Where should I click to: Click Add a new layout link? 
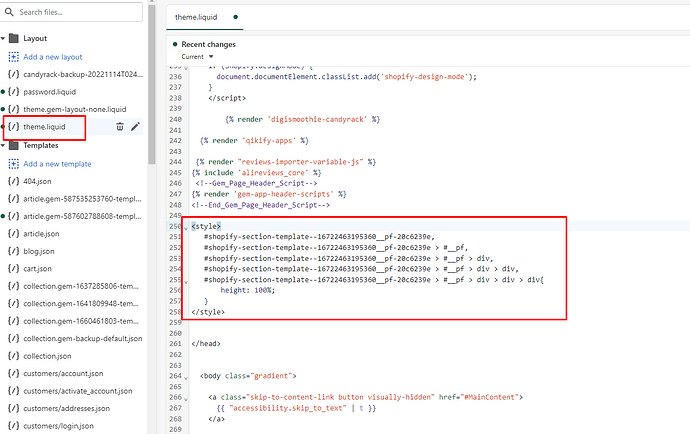53,57
